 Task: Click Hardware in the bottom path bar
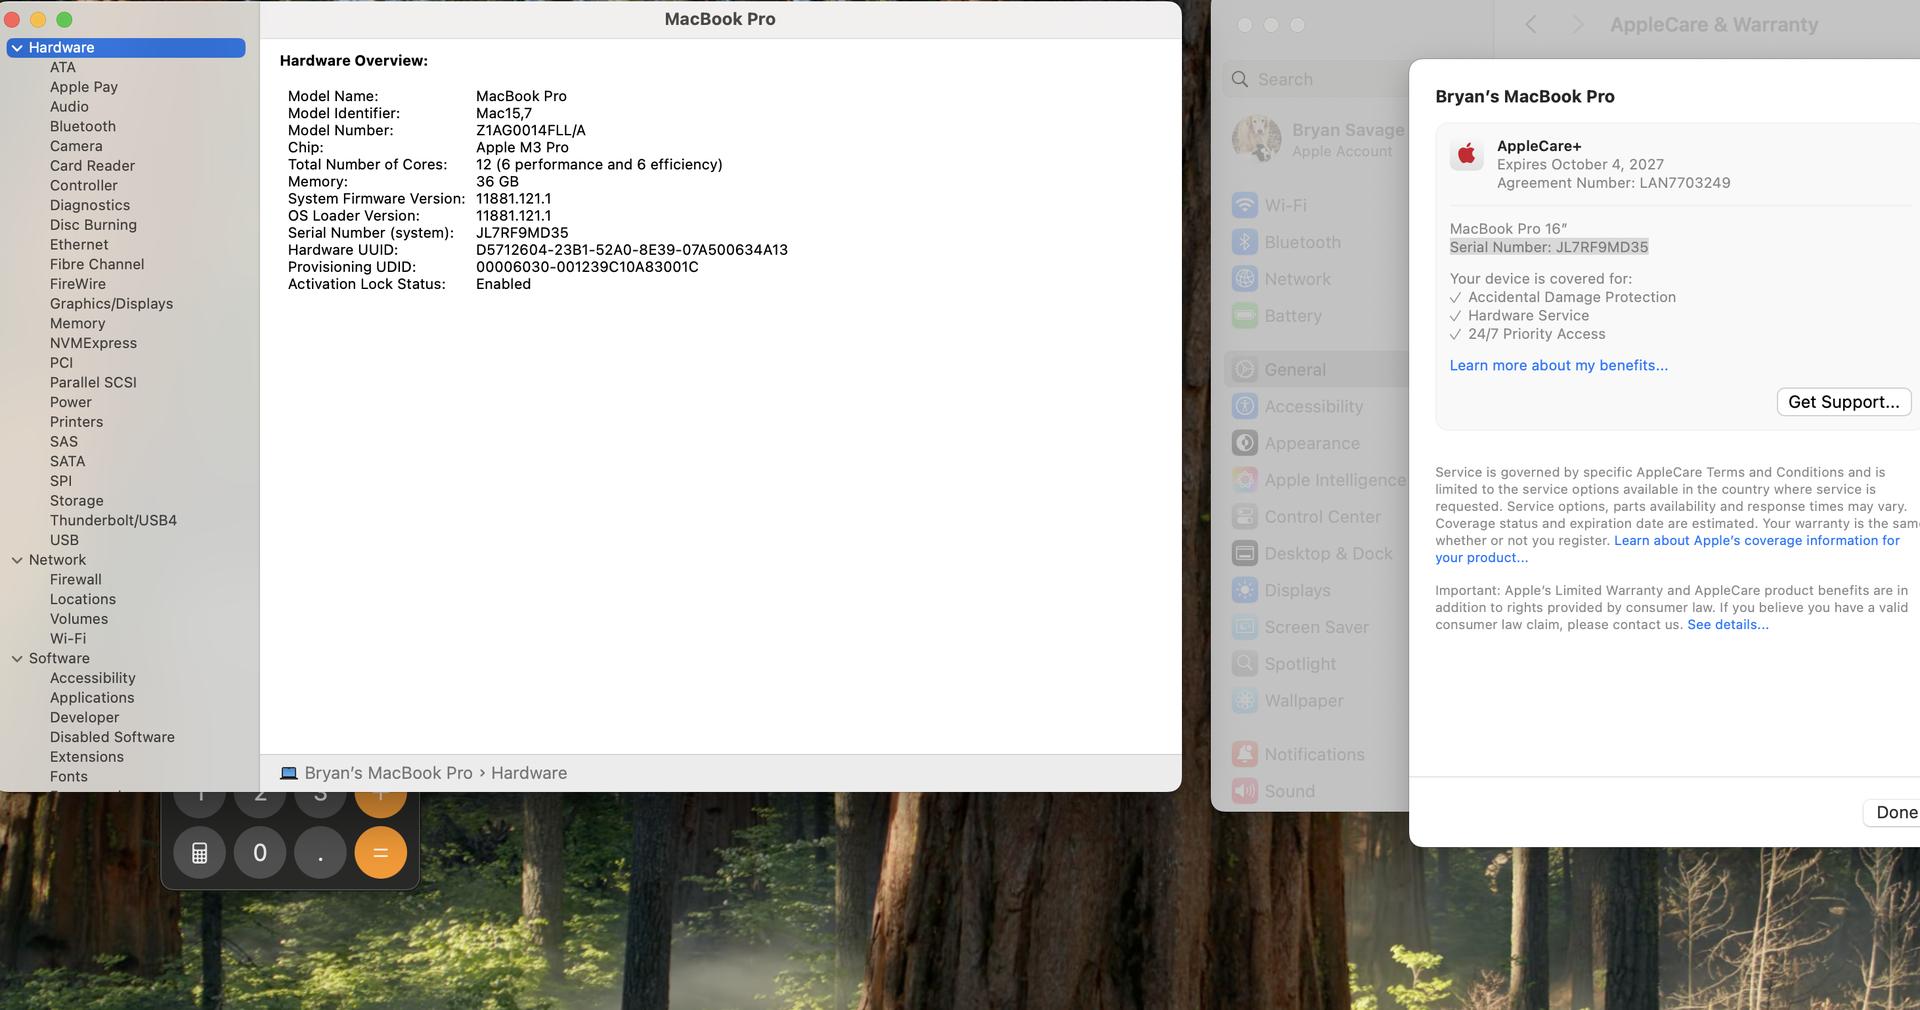[528, 773]
